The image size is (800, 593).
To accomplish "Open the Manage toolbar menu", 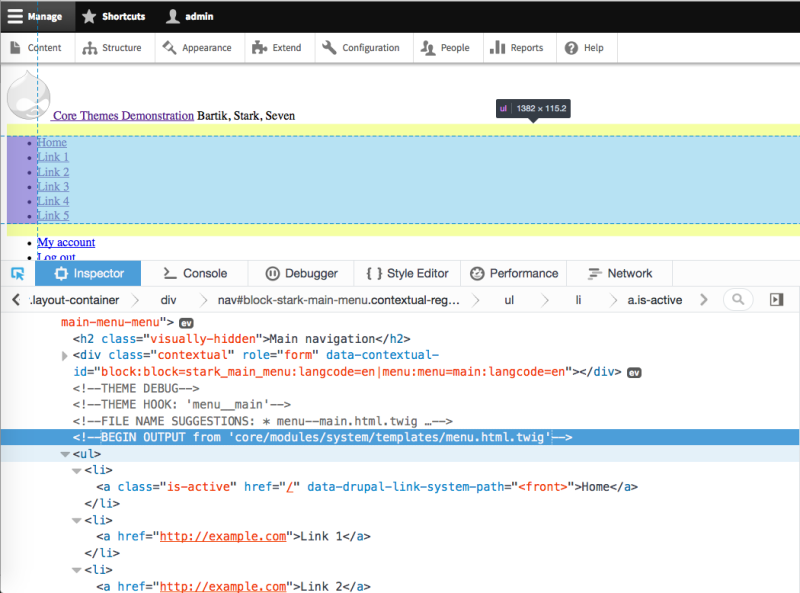I will (38, 16).
